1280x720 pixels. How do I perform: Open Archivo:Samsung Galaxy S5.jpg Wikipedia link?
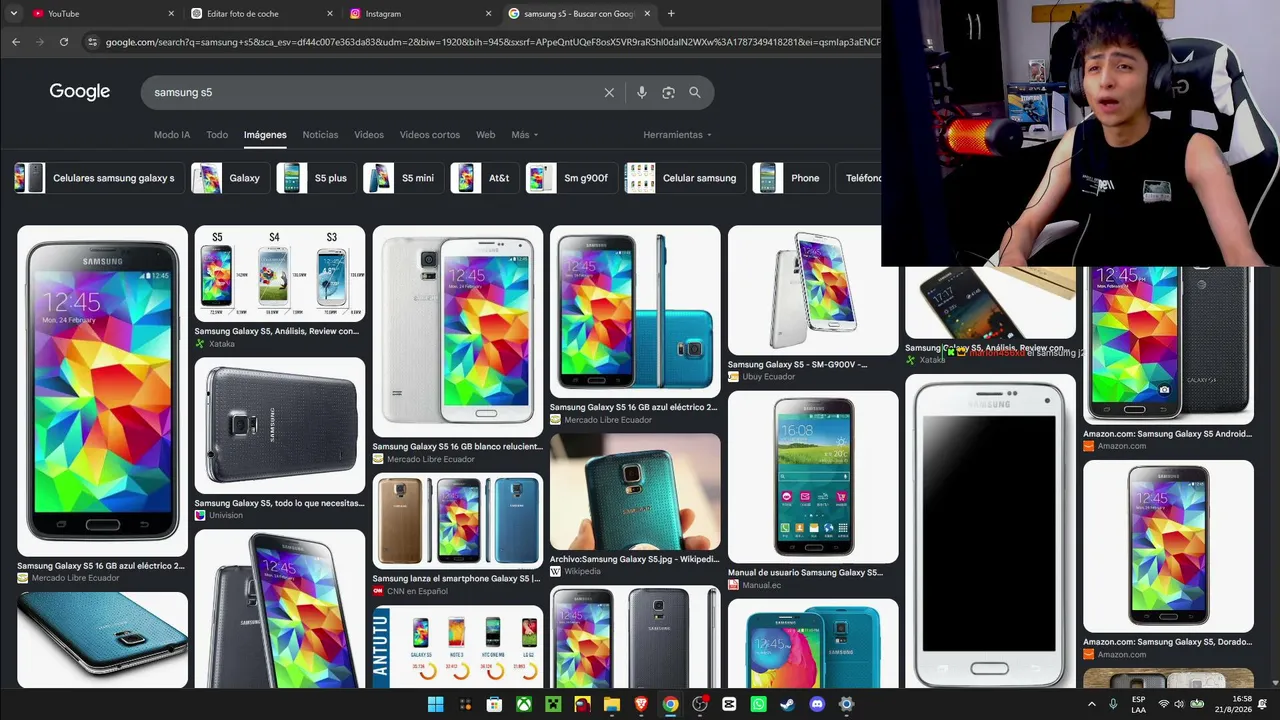[634, 559]
